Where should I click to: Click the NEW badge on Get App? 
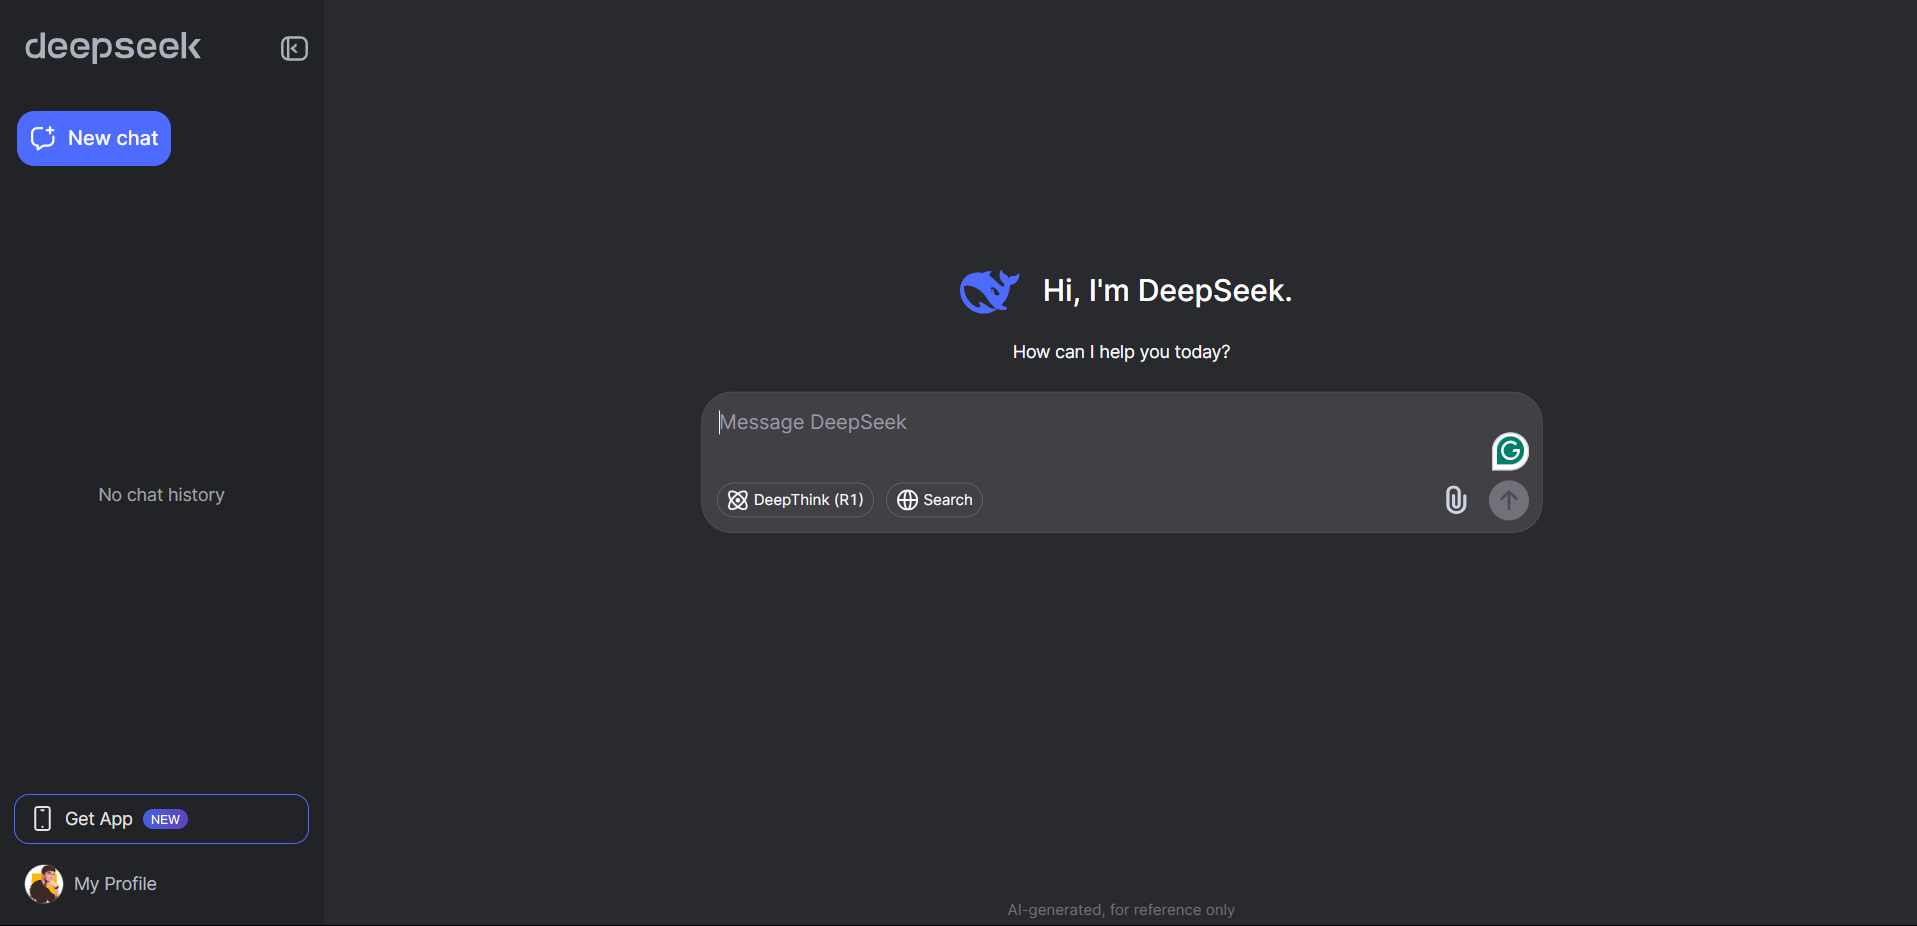tap(166, 818)
